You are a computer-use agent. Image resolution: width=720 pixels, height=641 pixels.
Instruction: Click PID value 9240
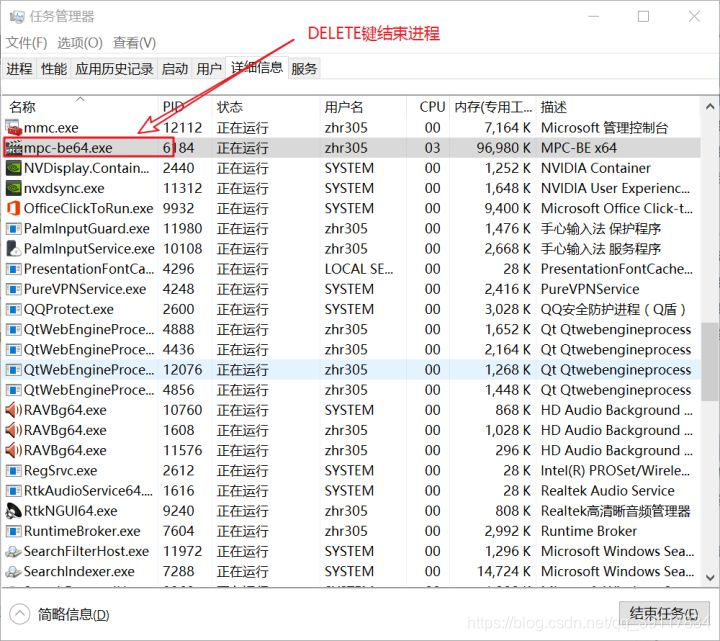click(x=178, y=511)
